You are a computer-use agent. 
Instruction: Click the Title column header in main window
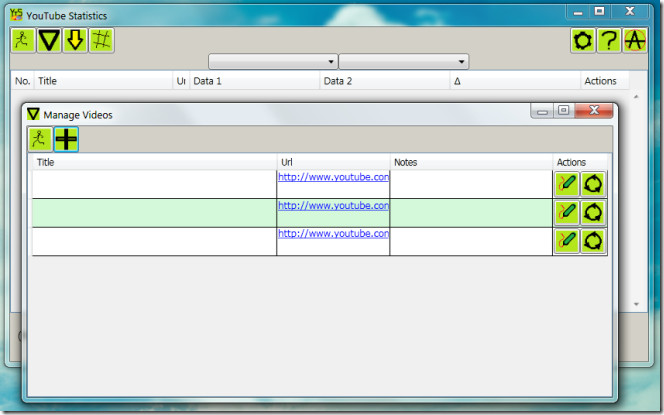coord(103,81)
